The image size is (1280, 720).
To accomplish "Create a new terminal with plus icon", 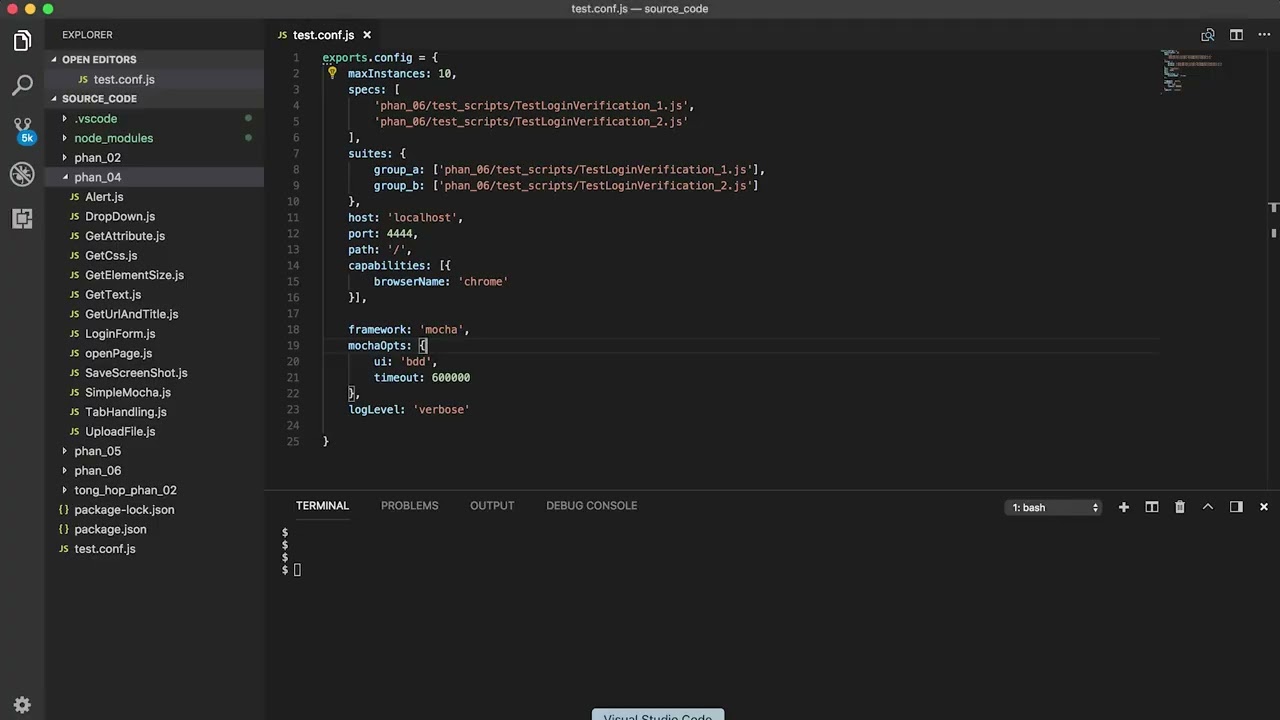I will click(1124, 507).
